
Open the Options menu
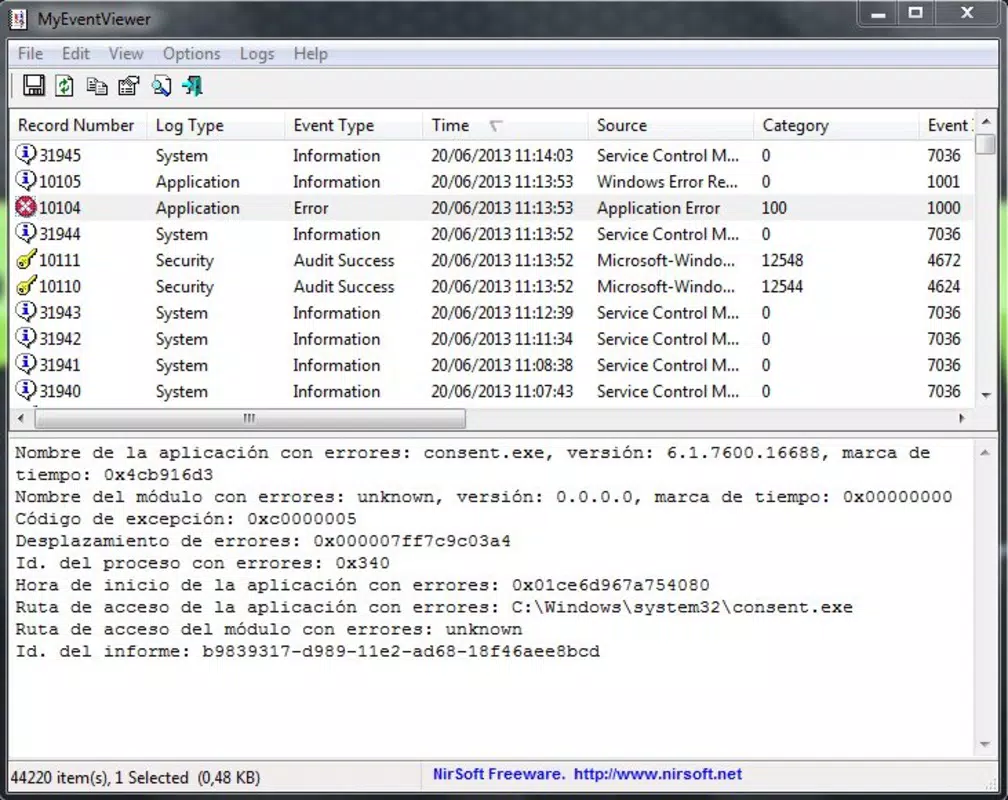[191, 53]
